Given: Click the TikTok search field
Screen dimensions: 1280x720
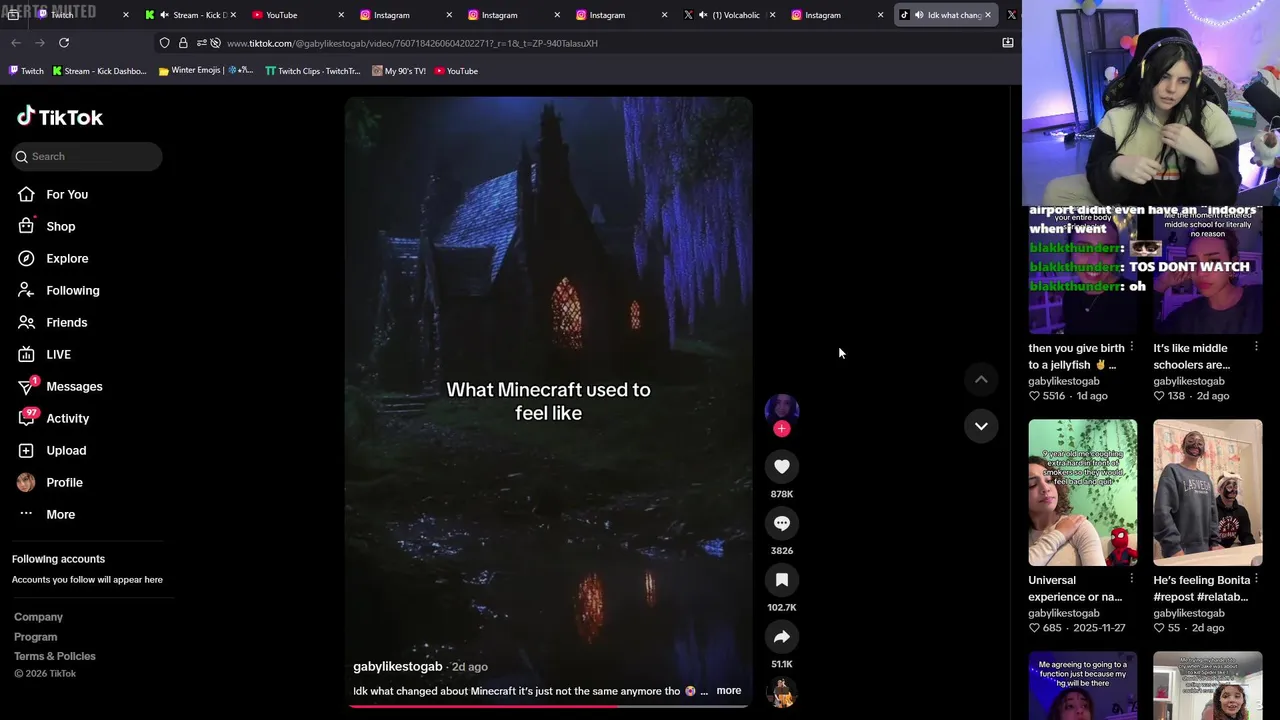Looking at the screenshot, I should point(87,156).
